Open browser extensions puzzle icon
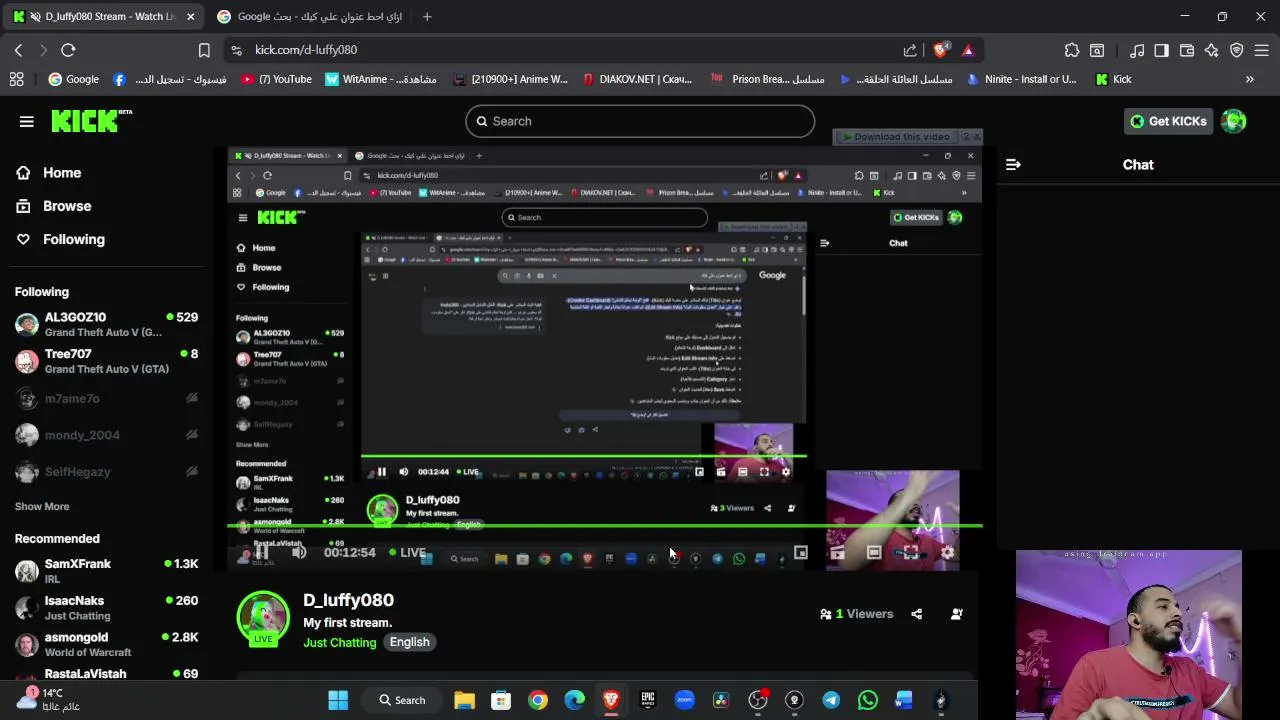 (1072, 50)
